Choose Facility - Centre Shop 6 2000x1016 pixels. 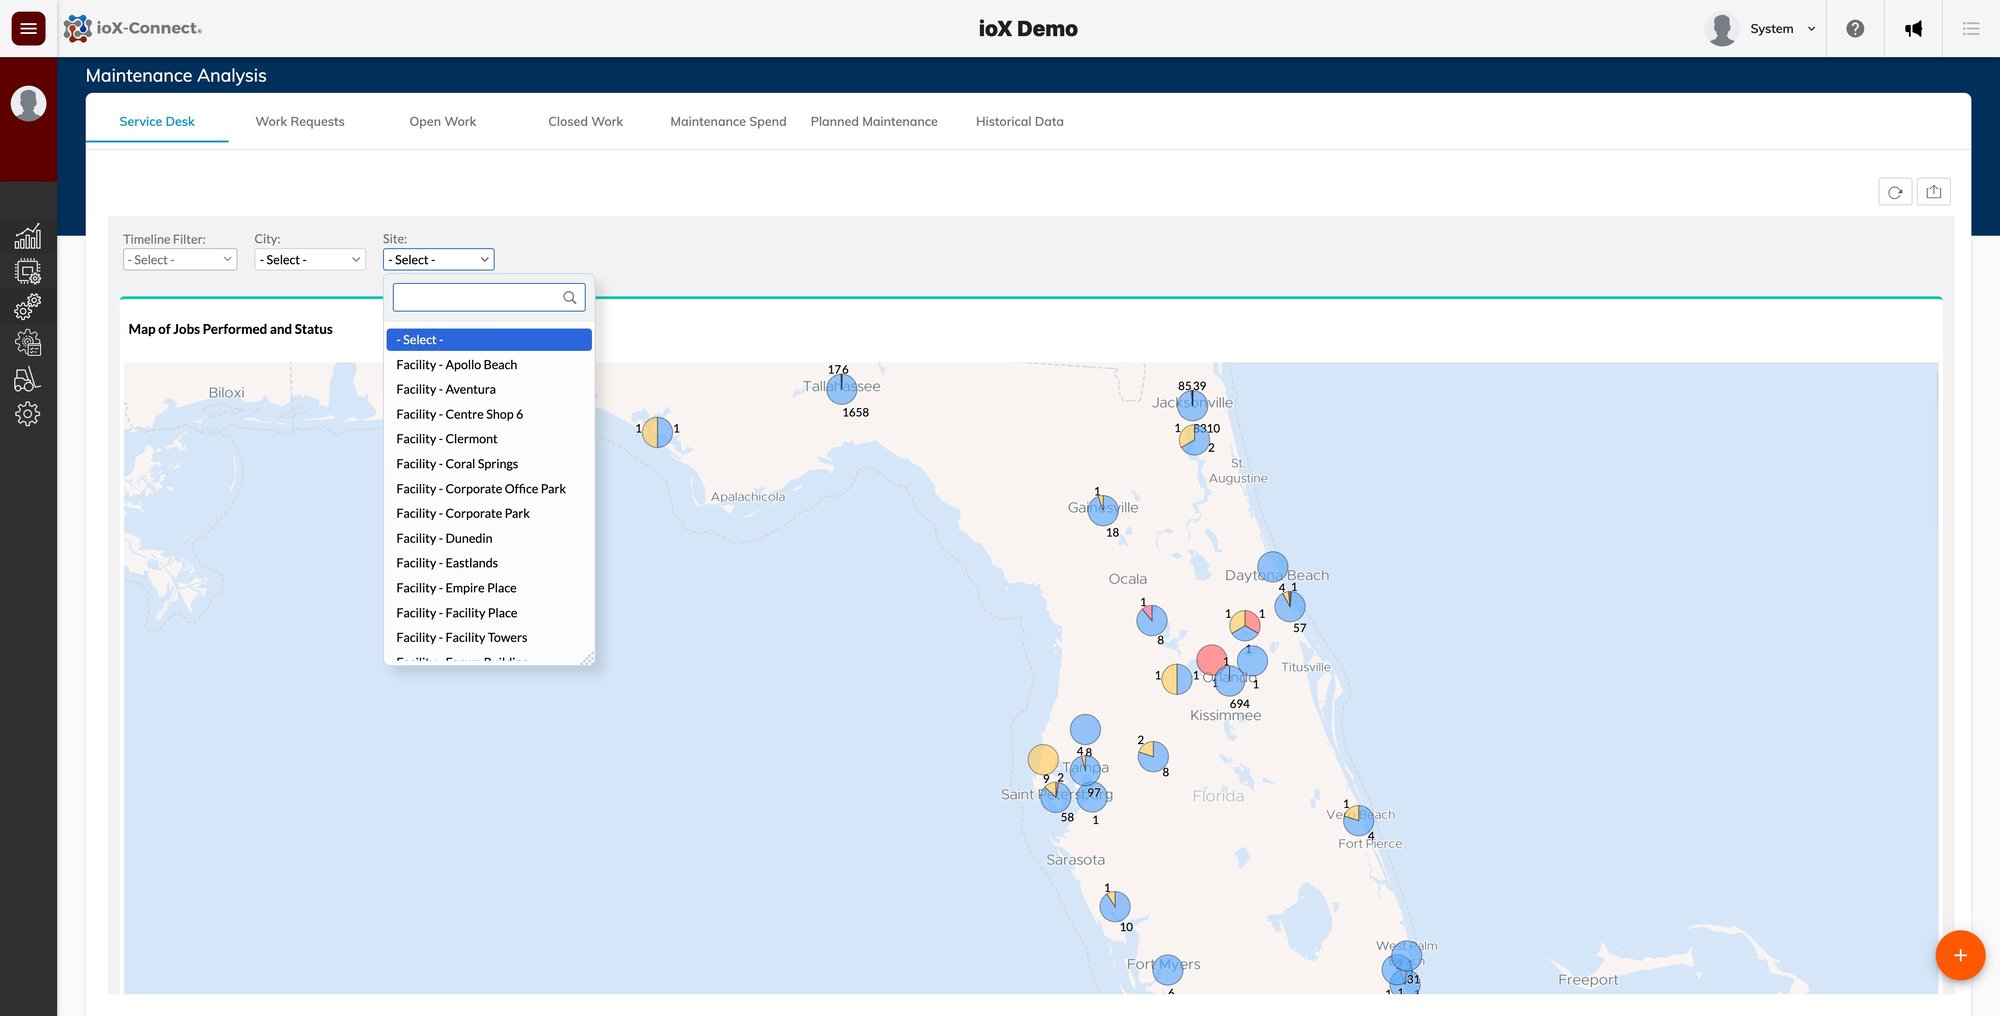click(x=489, y=414)
